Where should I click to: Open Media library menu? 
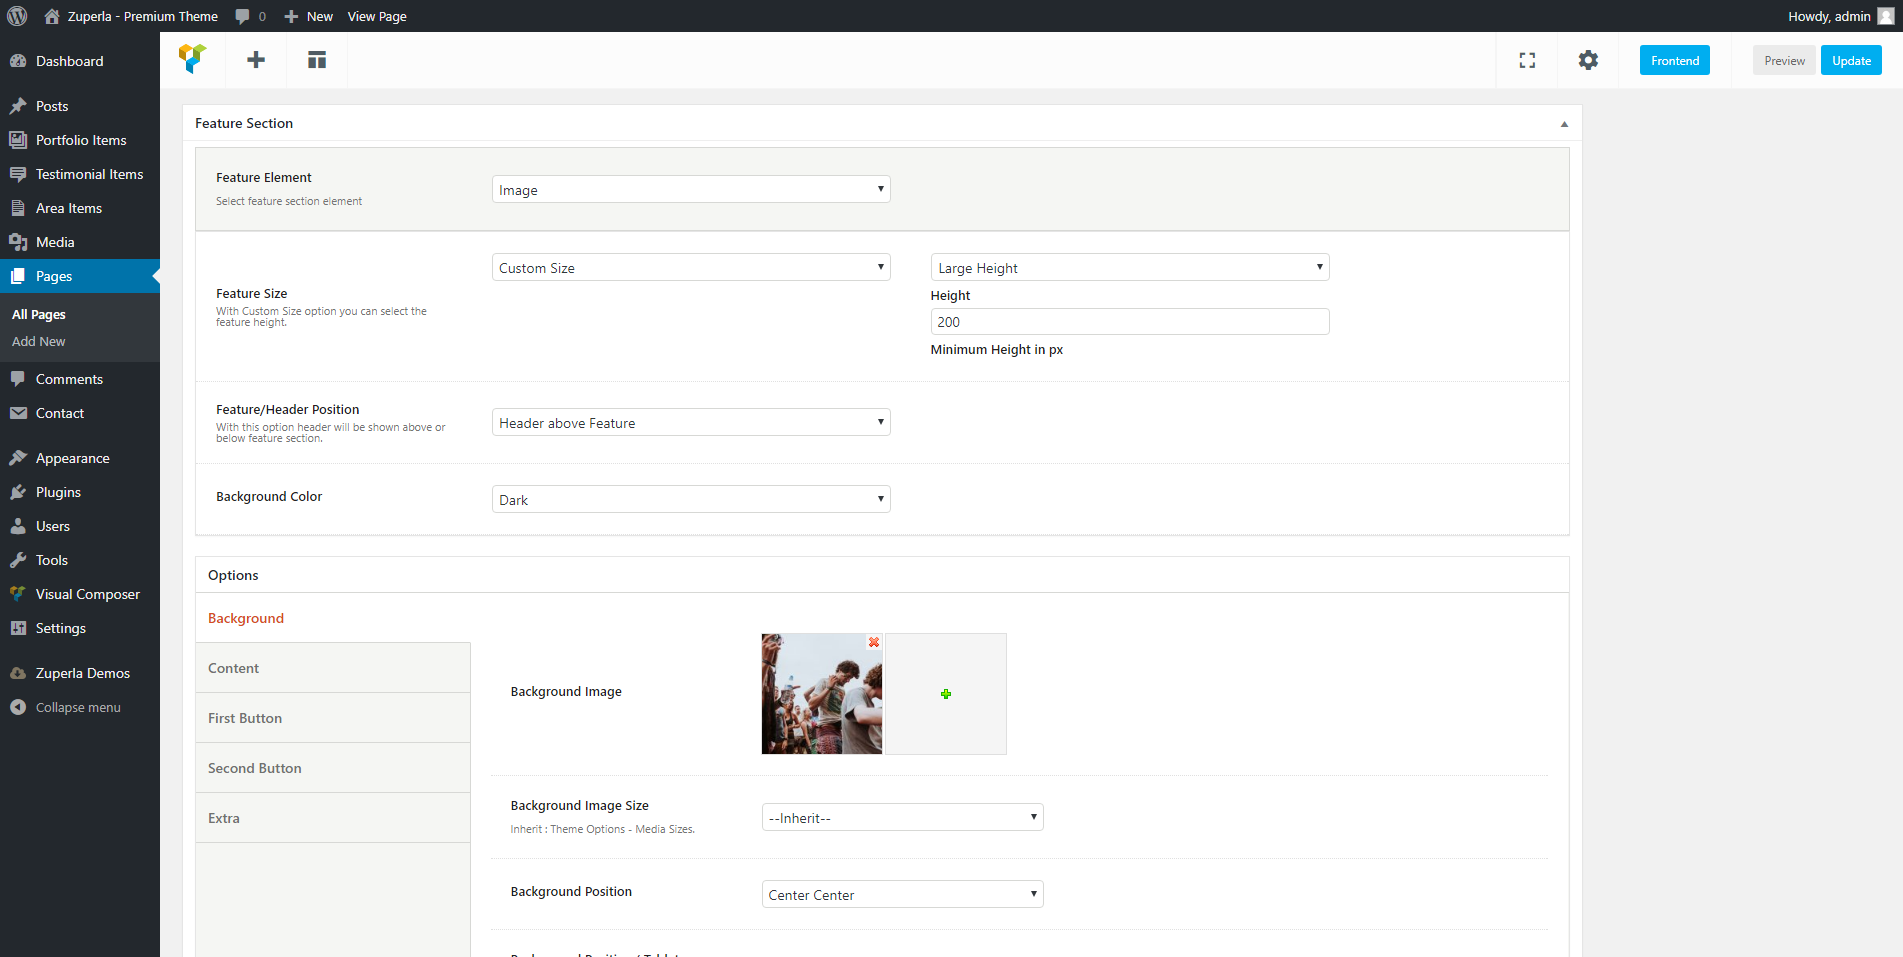[x=80, y=242]
